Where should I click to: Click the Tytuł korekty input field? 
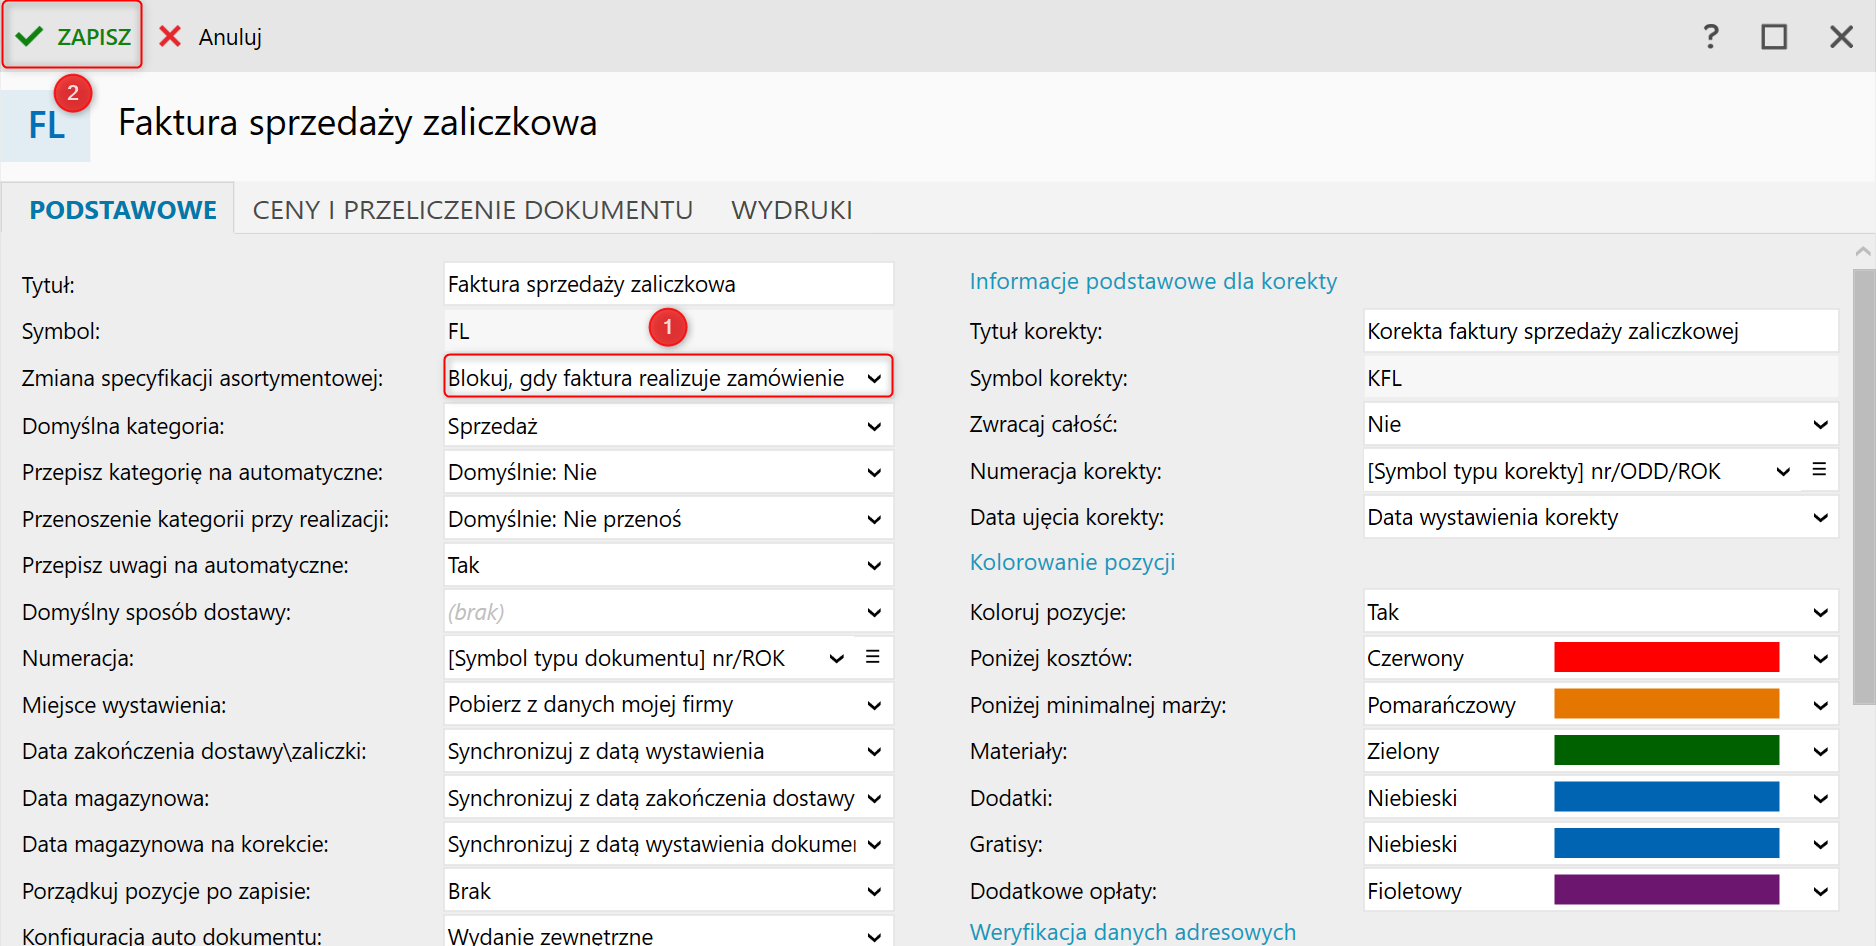tap(1600, 332)
